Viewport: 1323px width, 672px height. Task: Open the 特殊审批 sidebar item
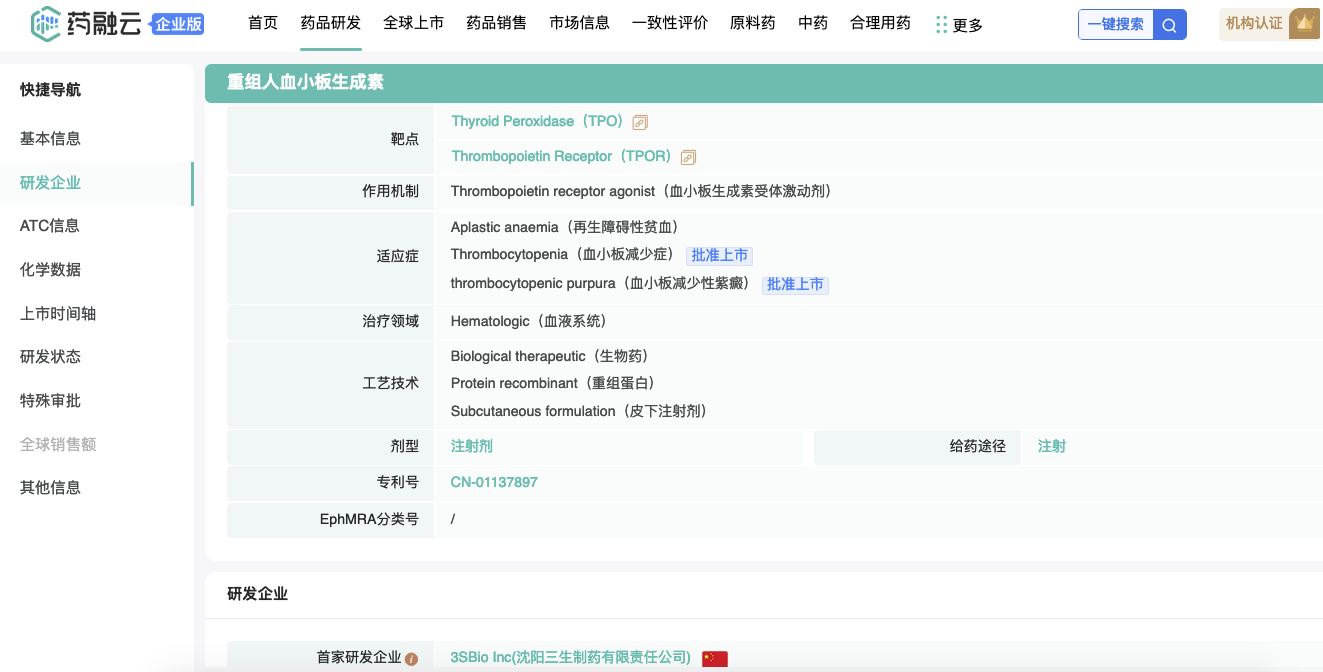coord(50,401)
